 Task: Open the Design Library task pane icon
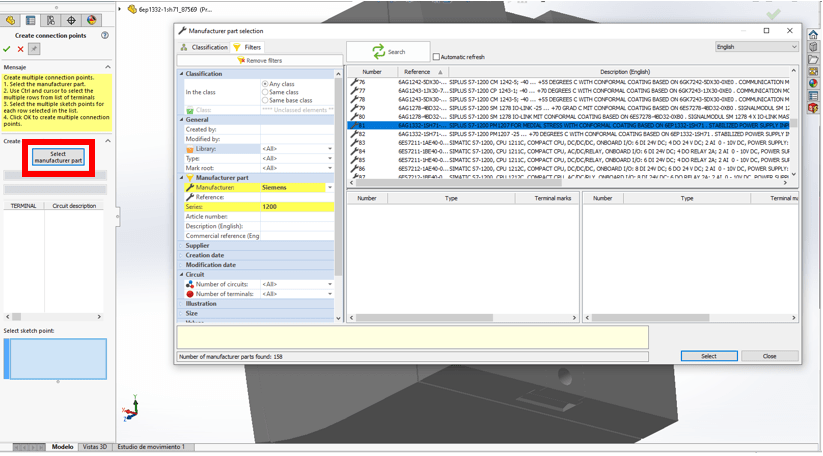[813, 47]
